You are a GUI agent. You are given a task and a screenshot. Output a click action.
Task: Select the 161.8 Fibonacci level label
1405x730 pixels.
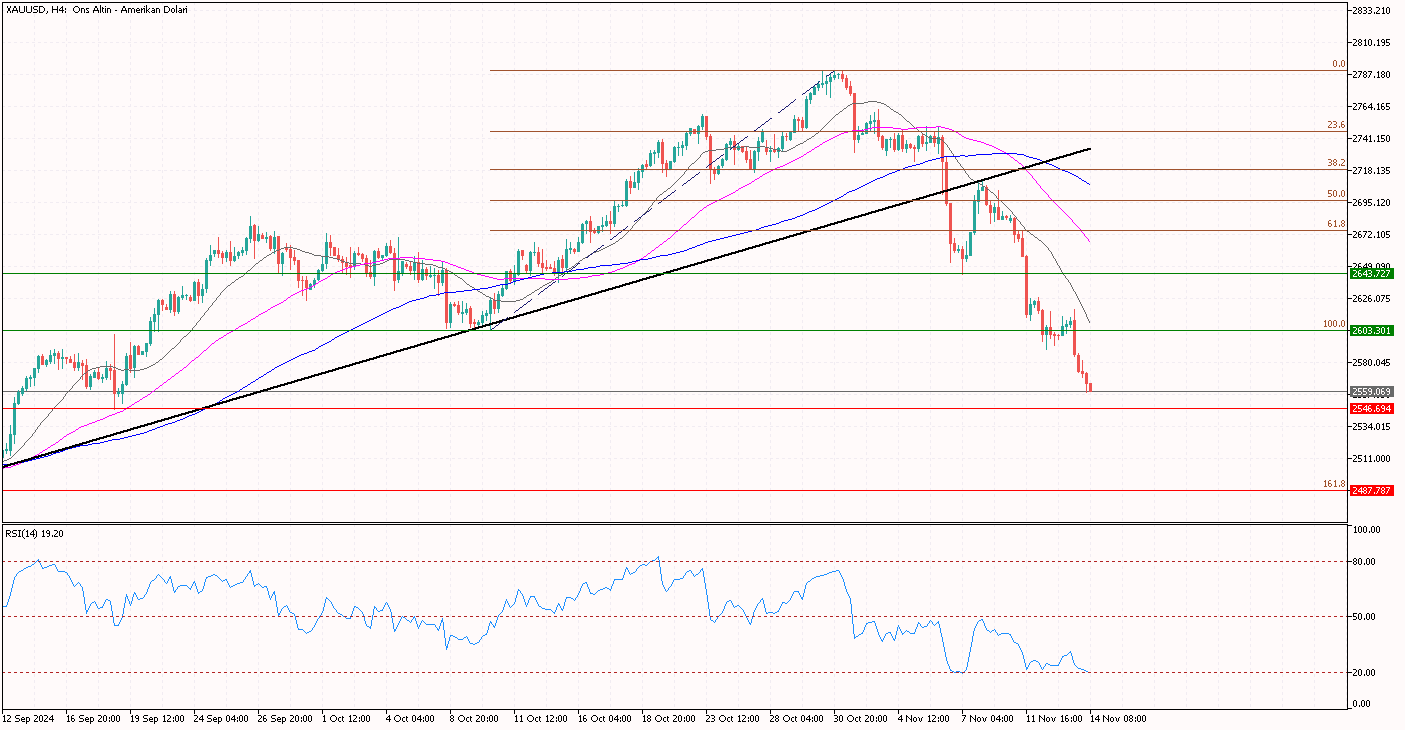click(1334, 484)
